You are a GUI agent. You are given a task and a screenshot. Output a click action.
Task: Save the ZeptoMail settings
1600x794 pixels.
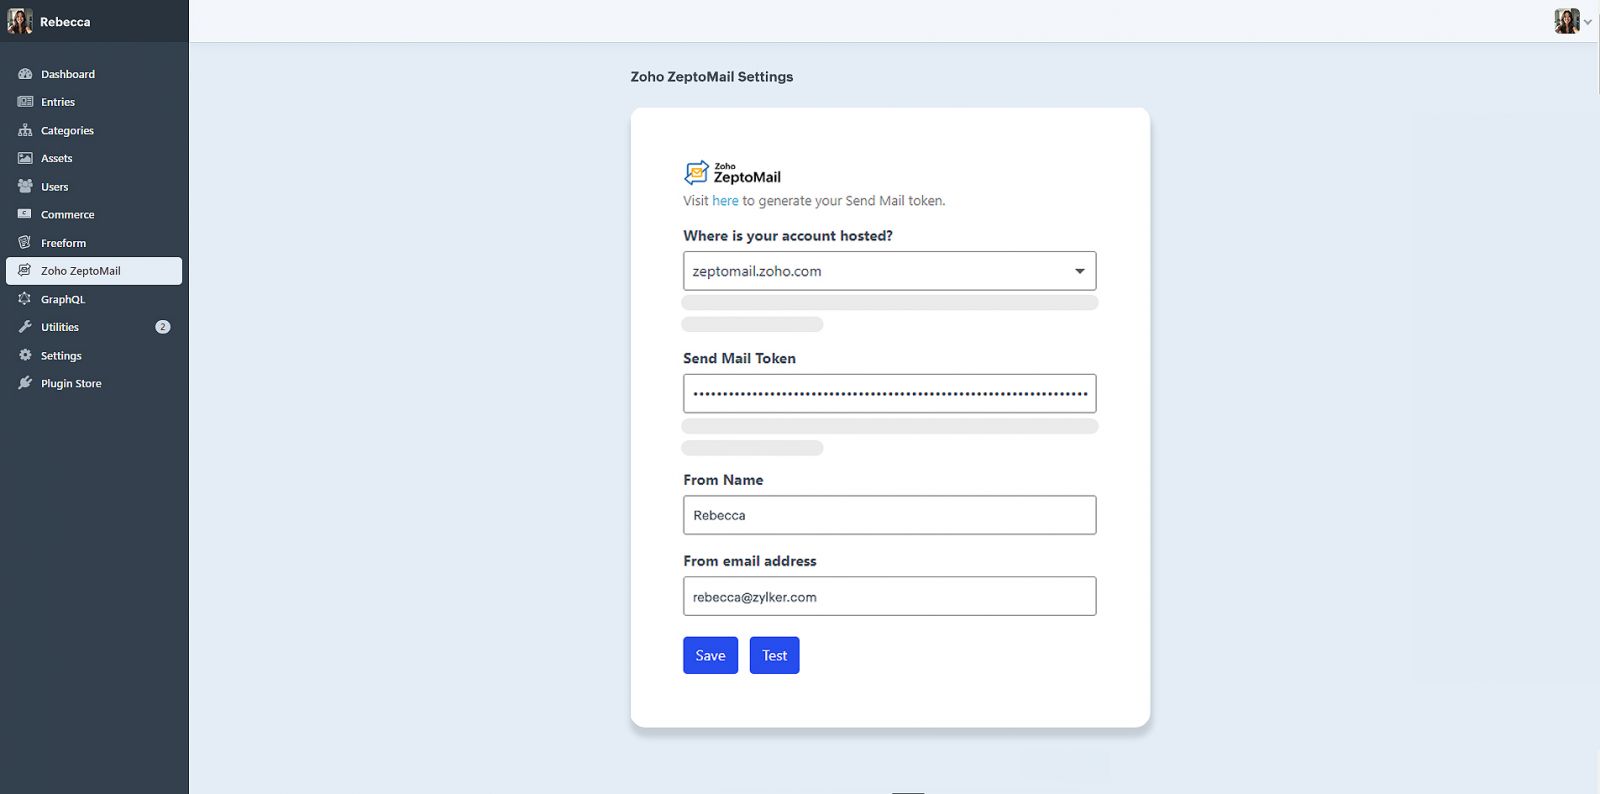(x=710, y=656)
